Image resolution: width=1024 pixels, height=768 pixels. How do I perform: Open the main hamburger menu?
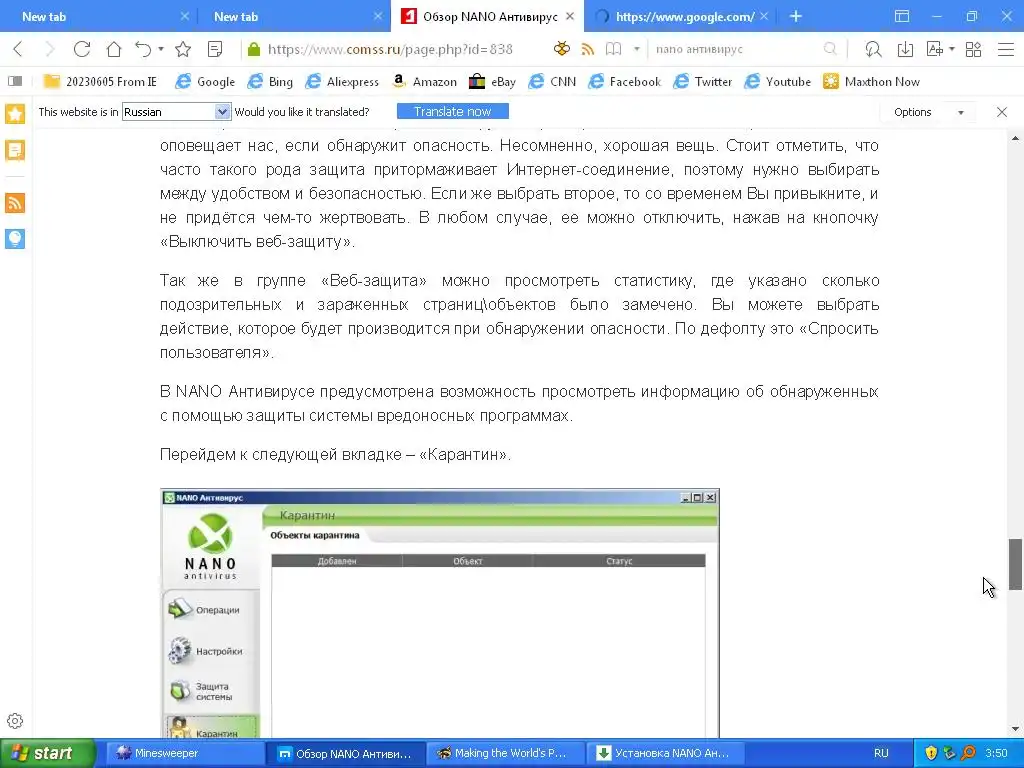pos(1006,49)
